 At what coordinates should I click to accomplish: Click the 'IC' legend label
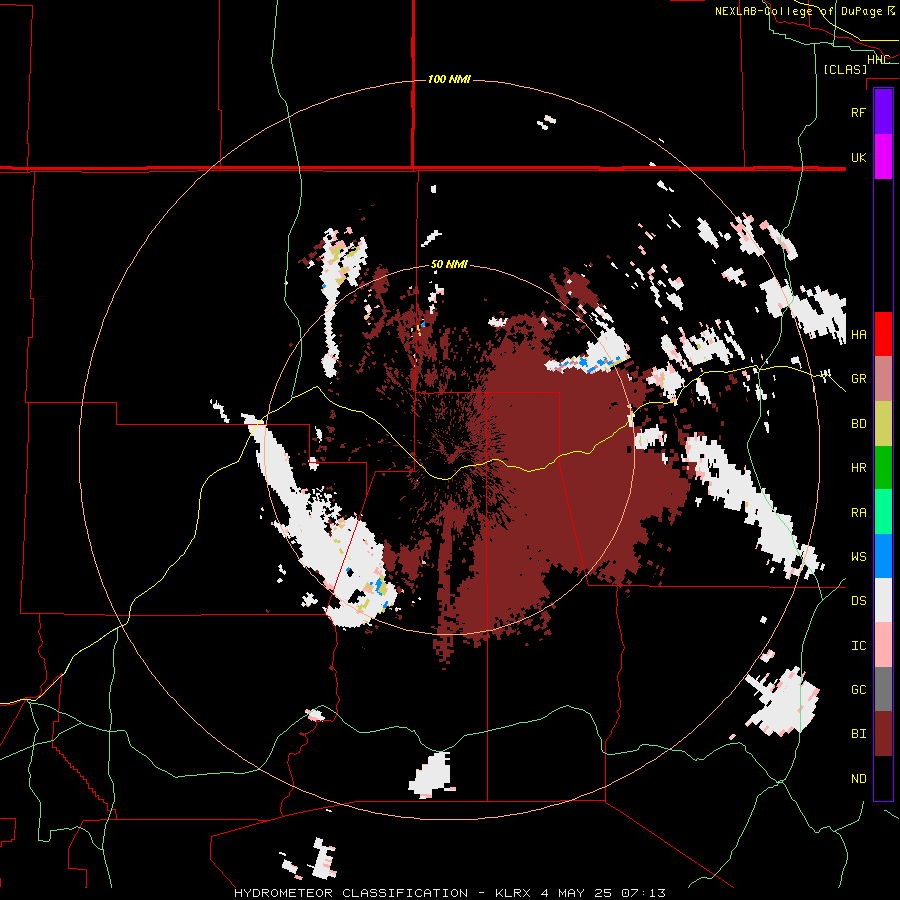point(858,646)
